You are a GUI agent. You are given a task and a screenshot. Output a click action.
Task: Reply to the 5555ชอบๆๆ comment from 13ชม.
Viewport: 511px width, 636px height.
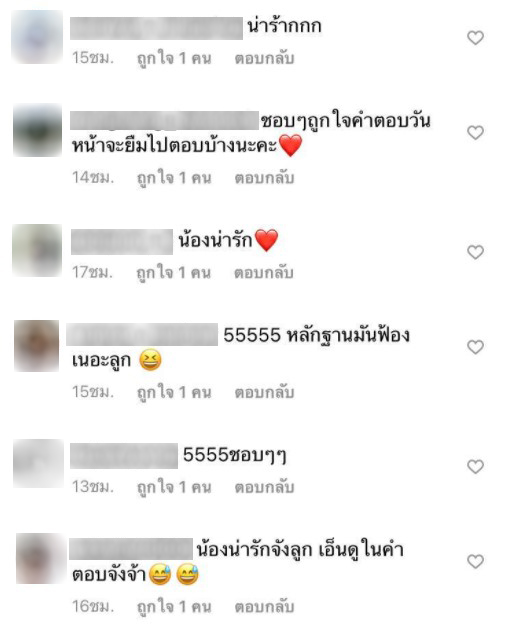pyautogui.click(x=264, y=487)
